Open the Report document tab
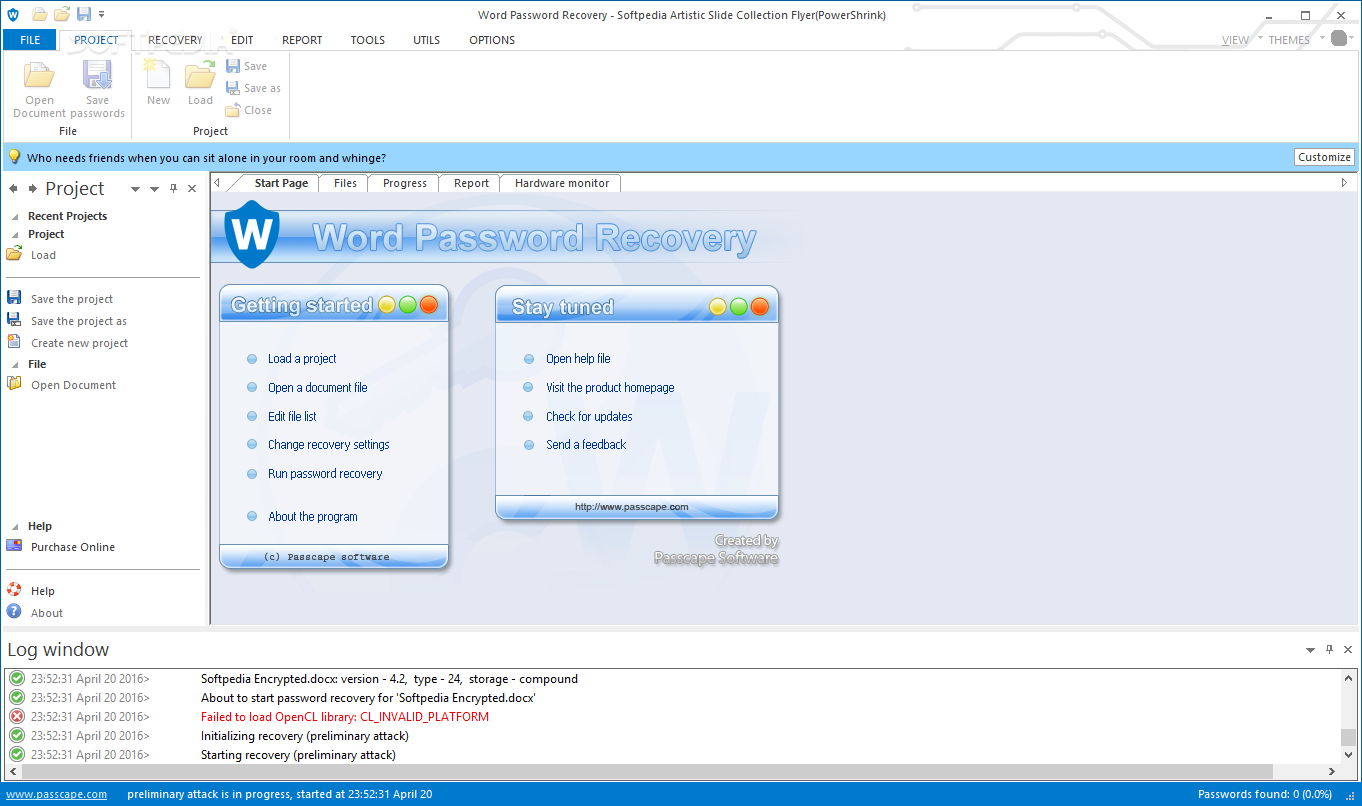The width and height of the screenshot is (1362, 806). click(471, 183)
